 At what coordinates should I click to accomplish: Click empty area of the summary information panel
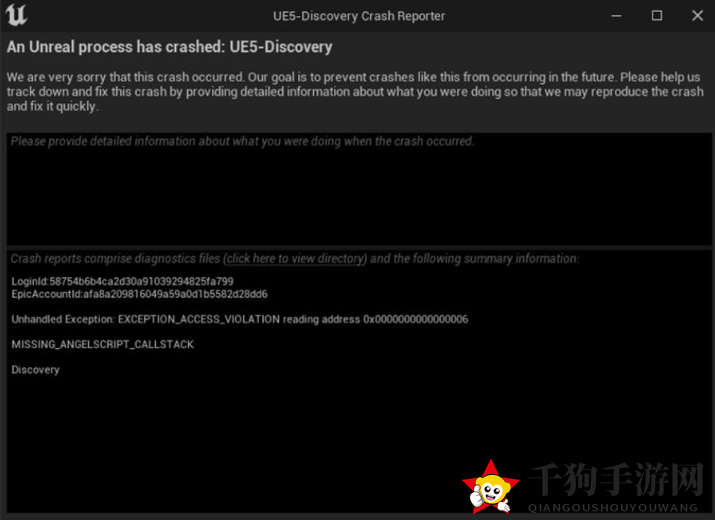[x=274, y=433]
